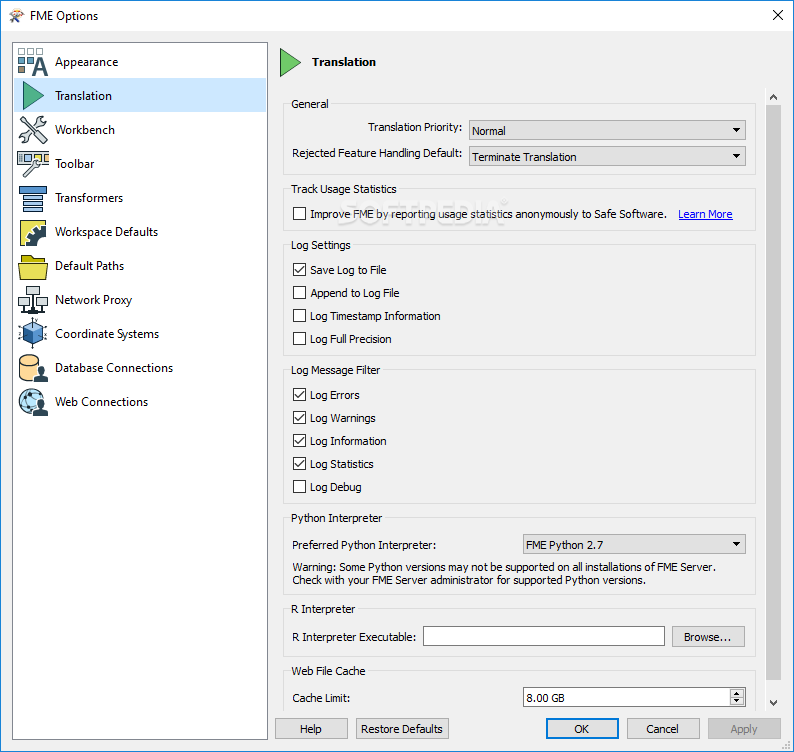Image resolution: width=794 pixels, height=752 pixels.
Task: Select the Toolbar label in list
Action: pyautogui.click(x=74, y=164)
